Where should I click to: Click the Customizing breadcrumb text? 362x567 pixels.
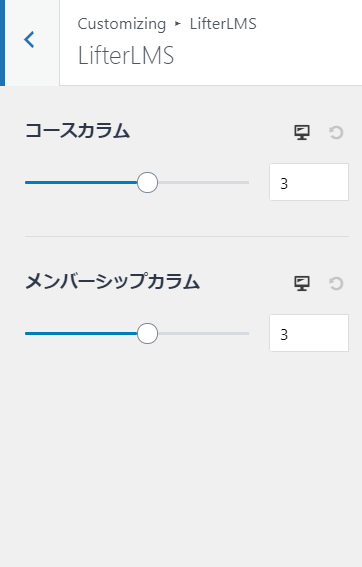click(122, 24)
